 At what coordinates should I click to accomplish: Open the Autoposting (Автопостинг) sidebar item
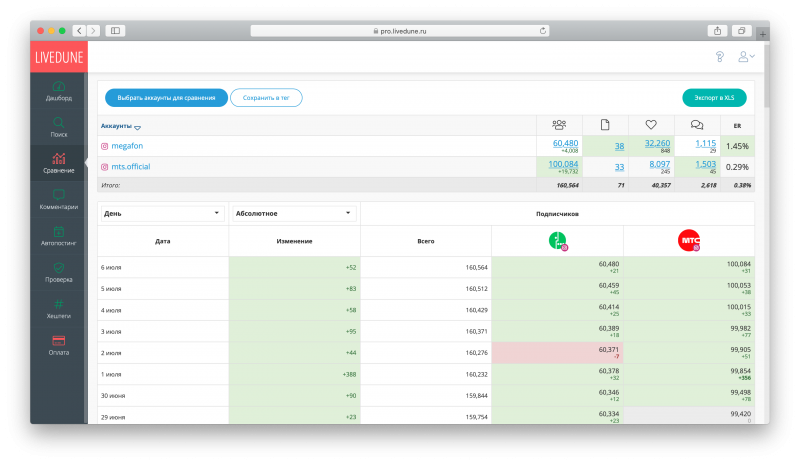tap(58, 235)
